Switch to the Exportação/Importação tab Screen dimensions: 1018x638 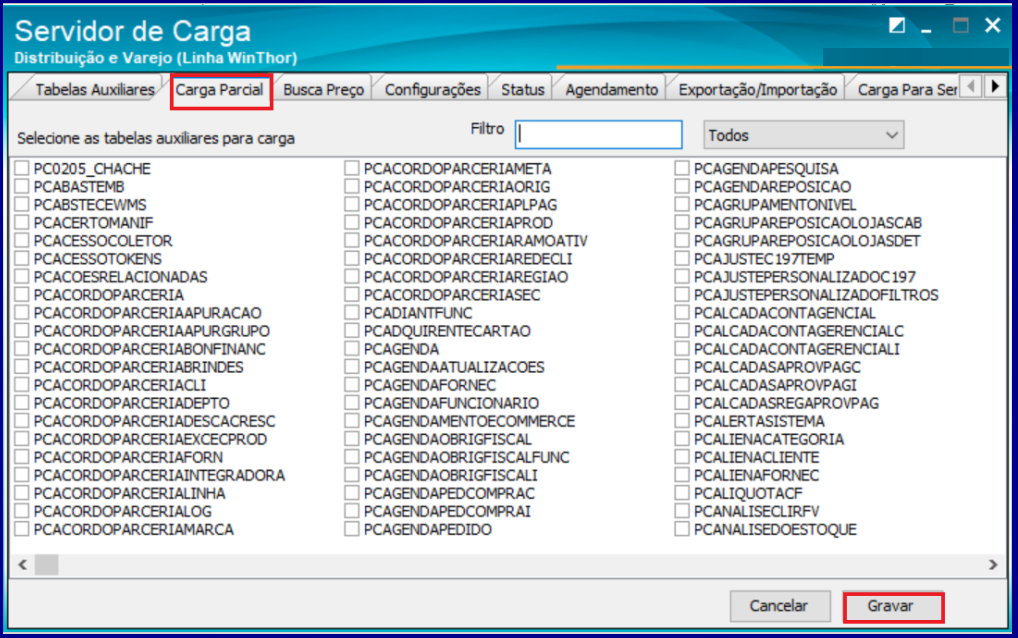[x=758, y=90]
